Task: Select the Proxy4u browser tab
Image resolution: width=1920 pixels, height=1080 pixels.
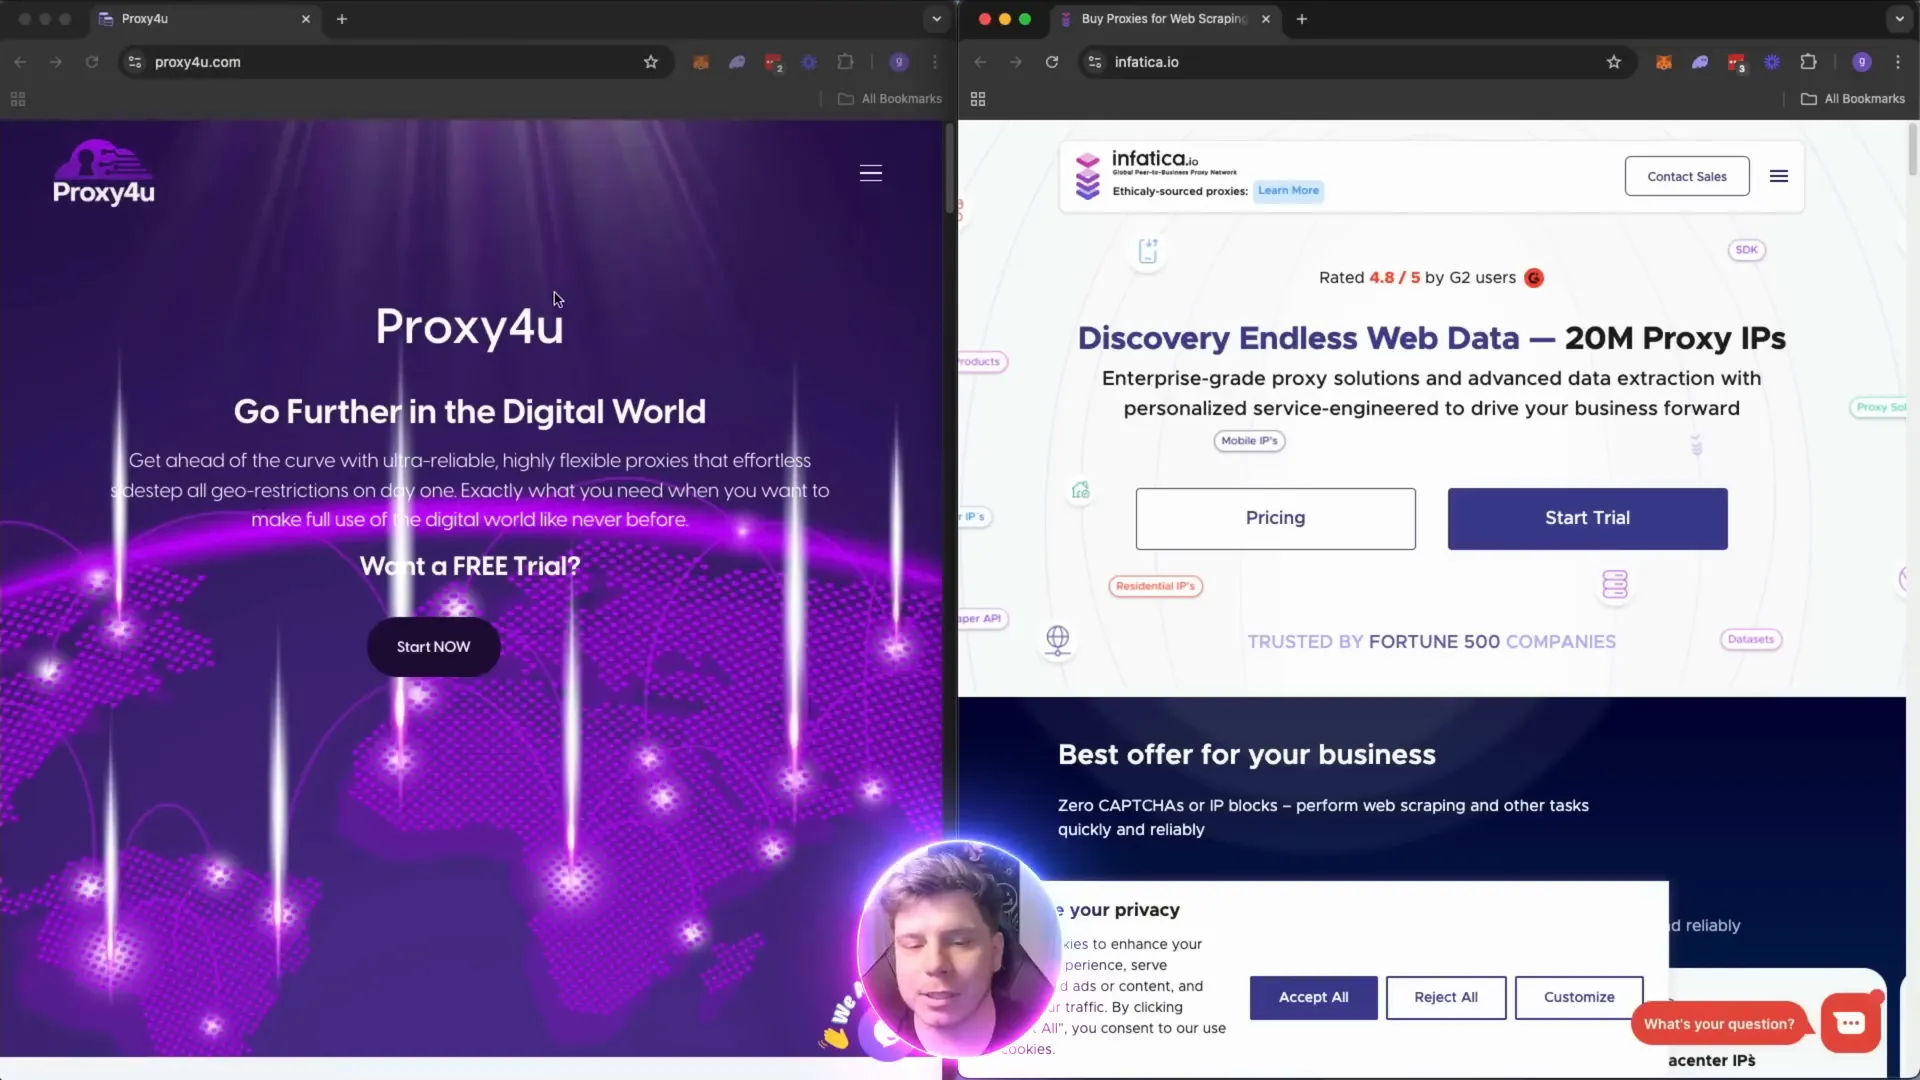Action: 204,19
